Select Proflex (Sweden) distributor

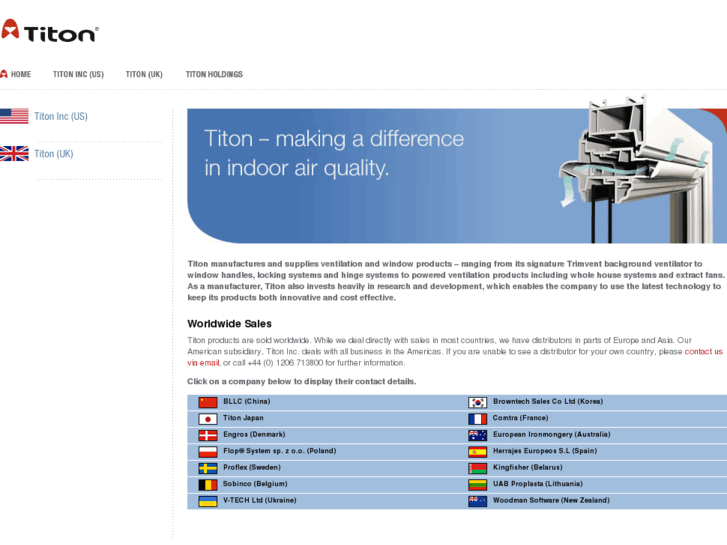(252, 467)
